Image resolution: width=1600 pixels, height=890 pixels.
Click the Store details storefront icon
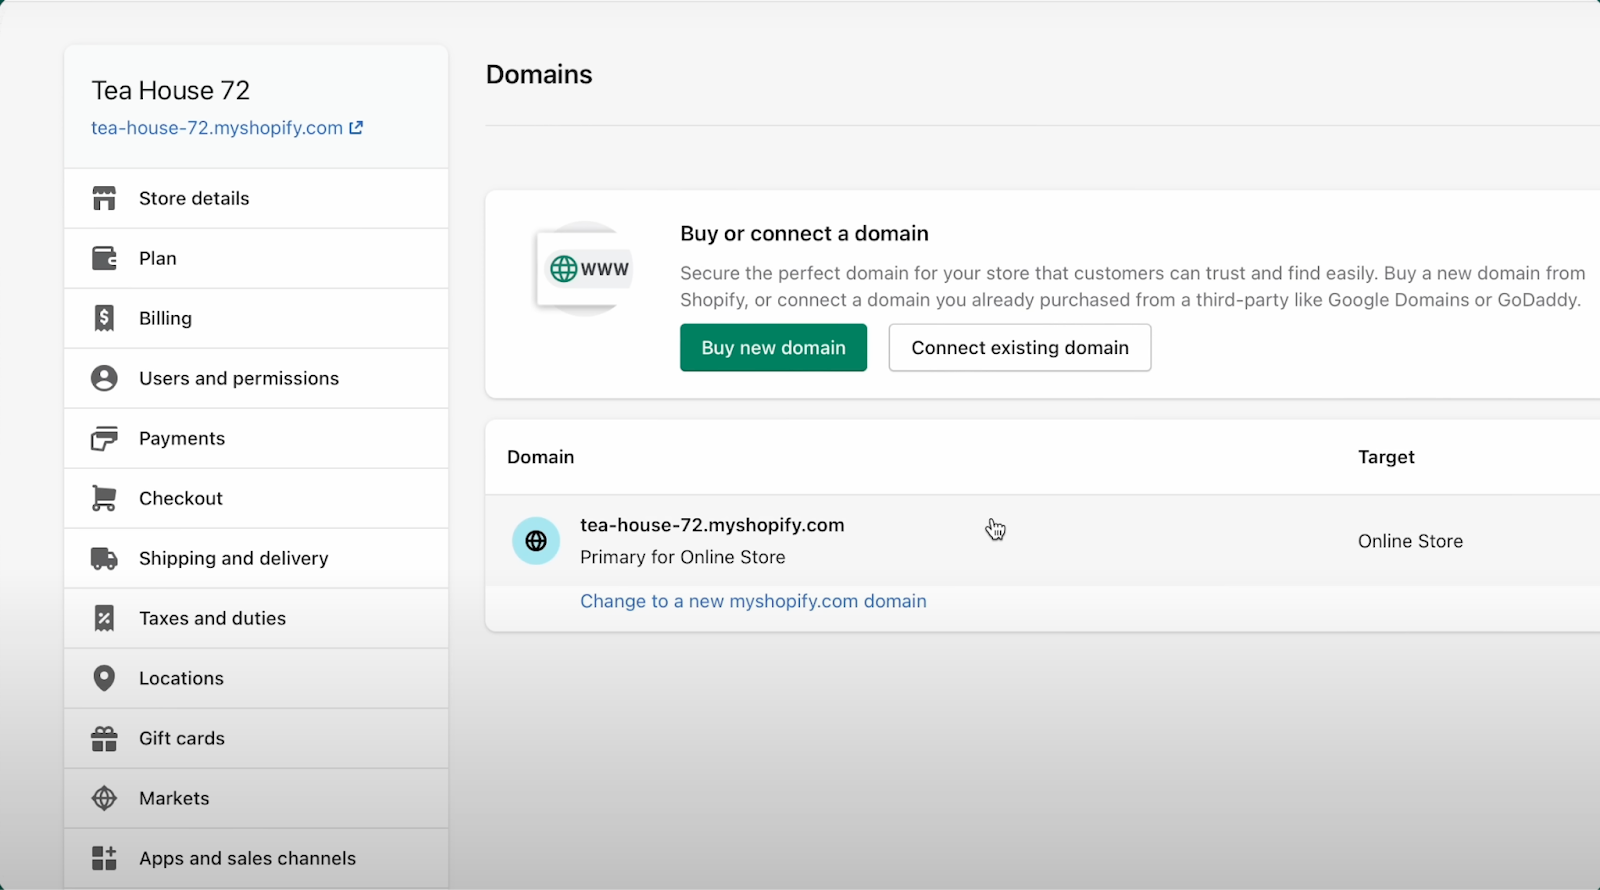[104, 198]
